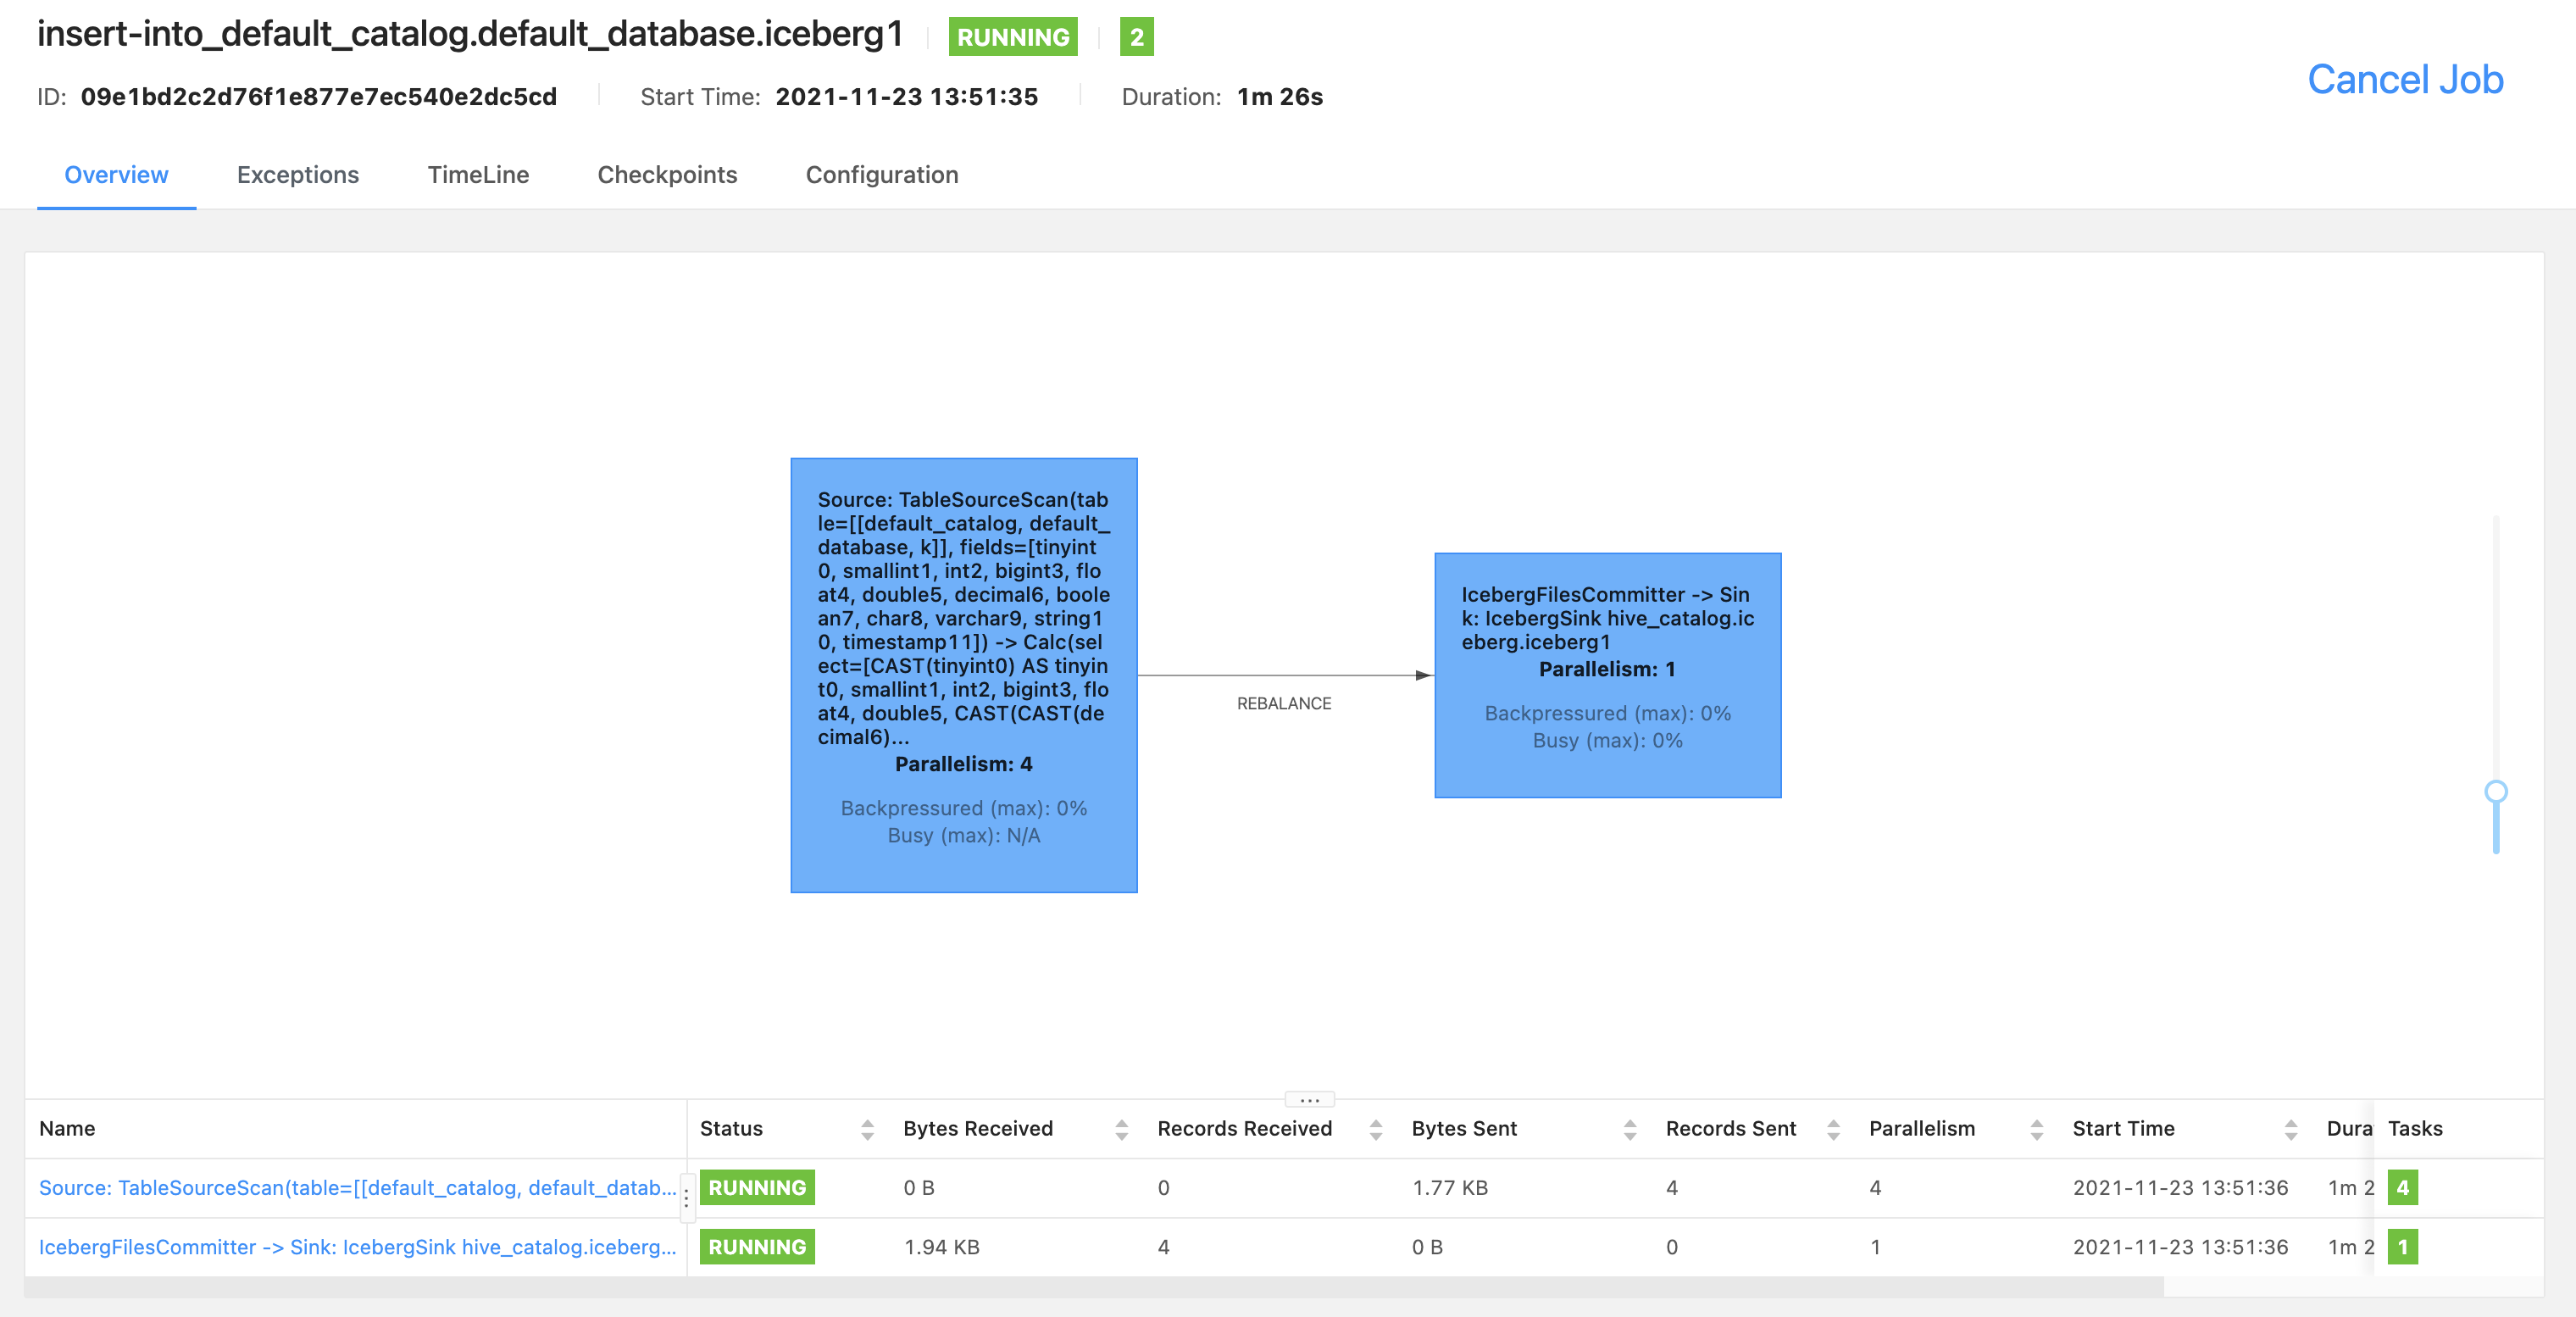Sort the table by Records Sent
The height and width of the screenshot is (1317, 2576).
[1832, 1128]
